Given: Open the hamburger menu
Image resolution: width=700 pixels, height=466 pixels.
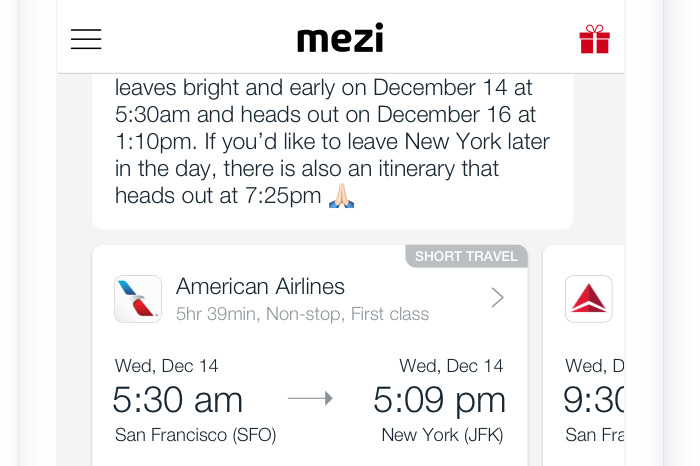Looking at the screenshot, I should [86, 39].
